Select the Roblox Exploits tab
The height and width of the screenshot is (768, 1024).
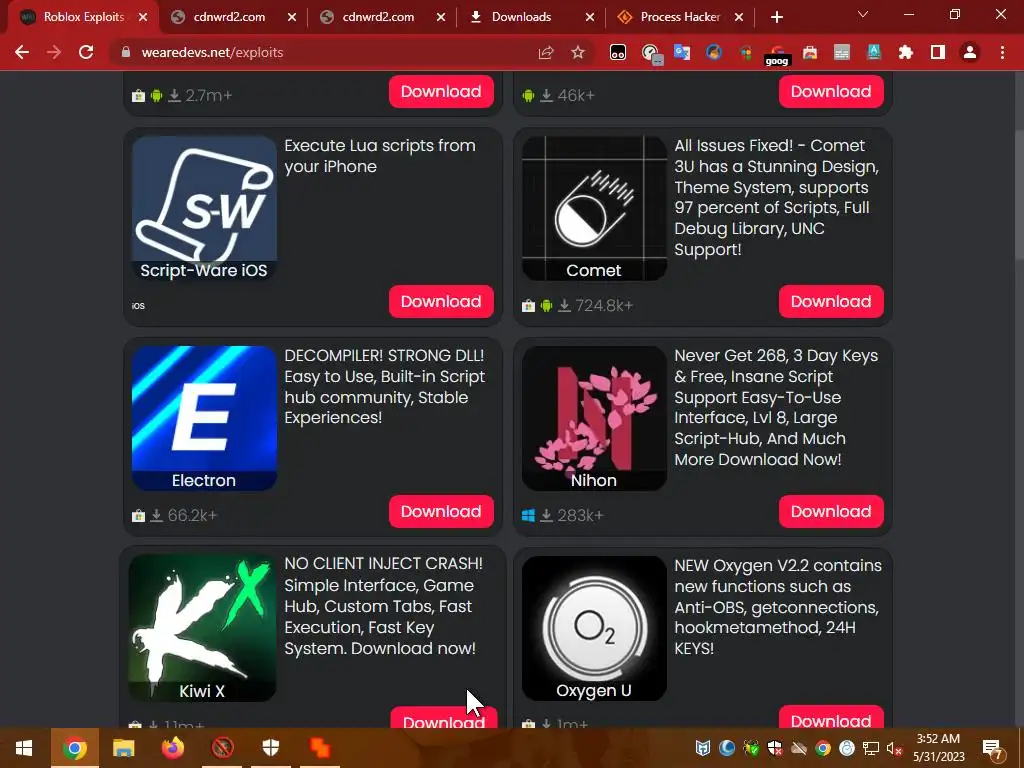click(x=84, y=17)
